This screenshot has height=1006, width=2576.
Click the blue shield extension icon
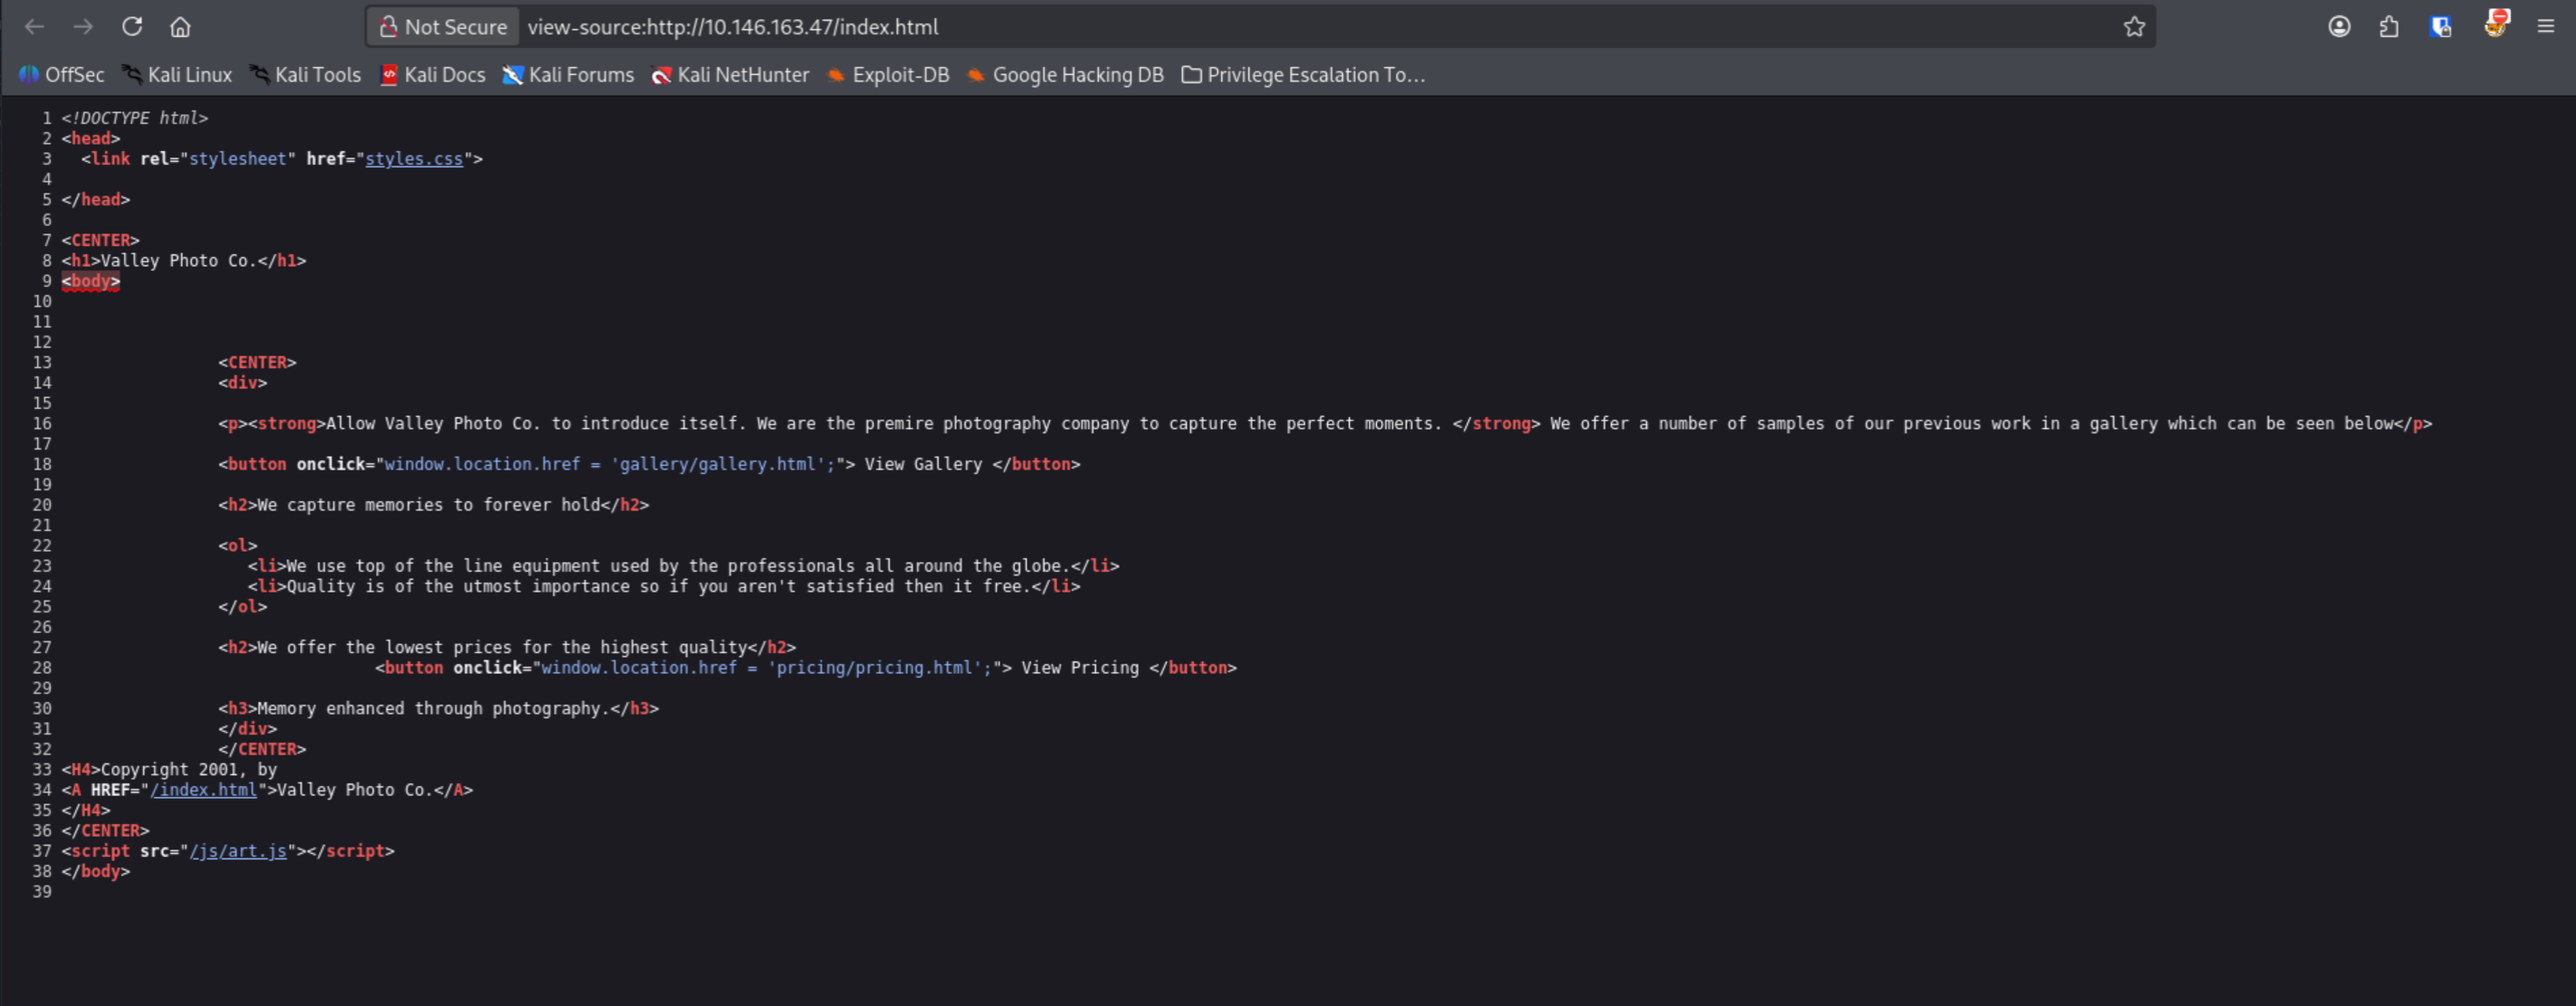(x=2440, y=27)
